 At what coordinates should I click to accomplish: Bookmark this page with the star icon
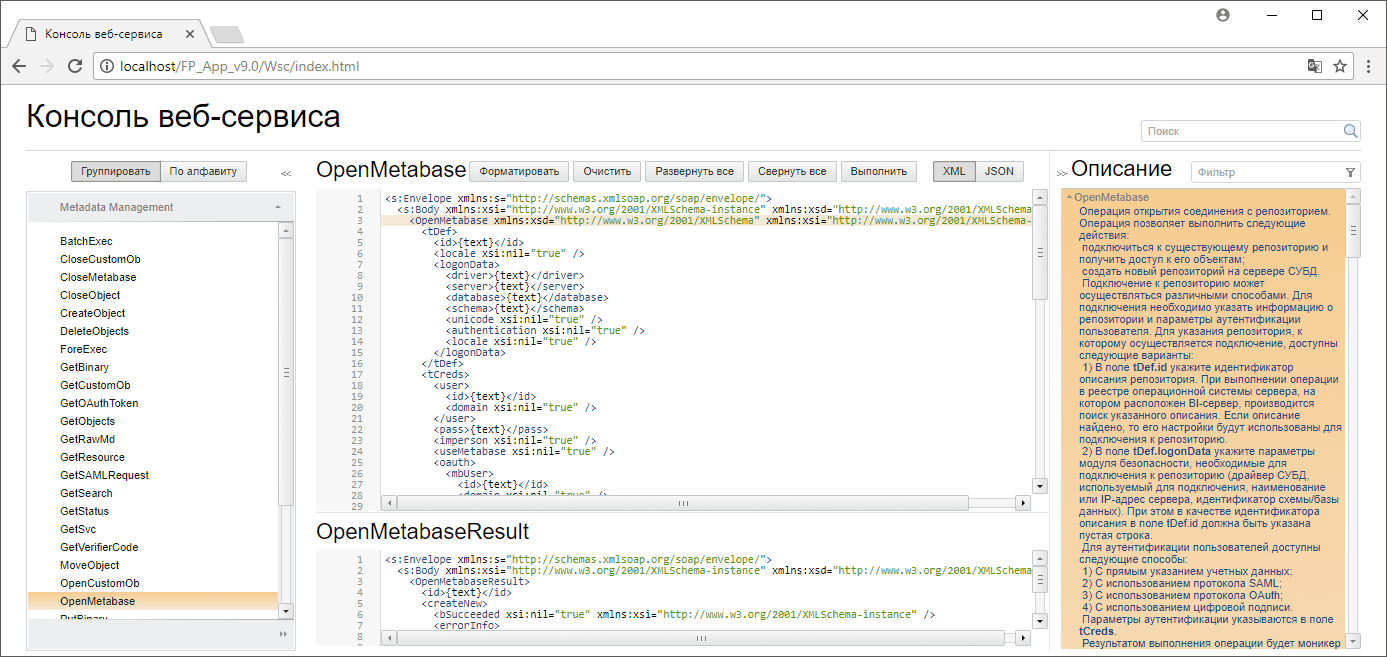[1340, 67]
